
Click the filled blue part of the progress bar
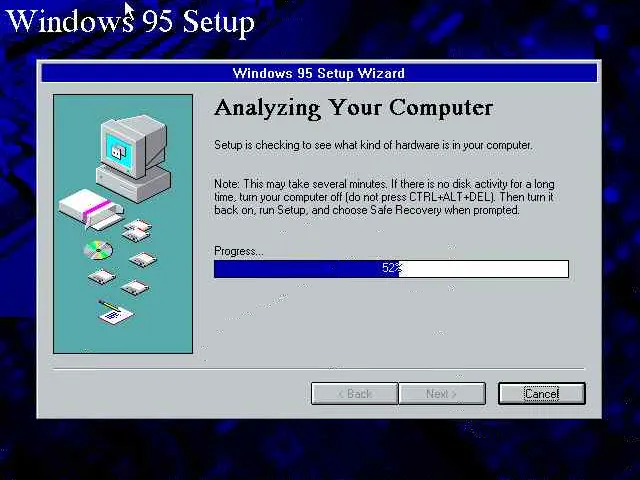click(x=306, y=269)
